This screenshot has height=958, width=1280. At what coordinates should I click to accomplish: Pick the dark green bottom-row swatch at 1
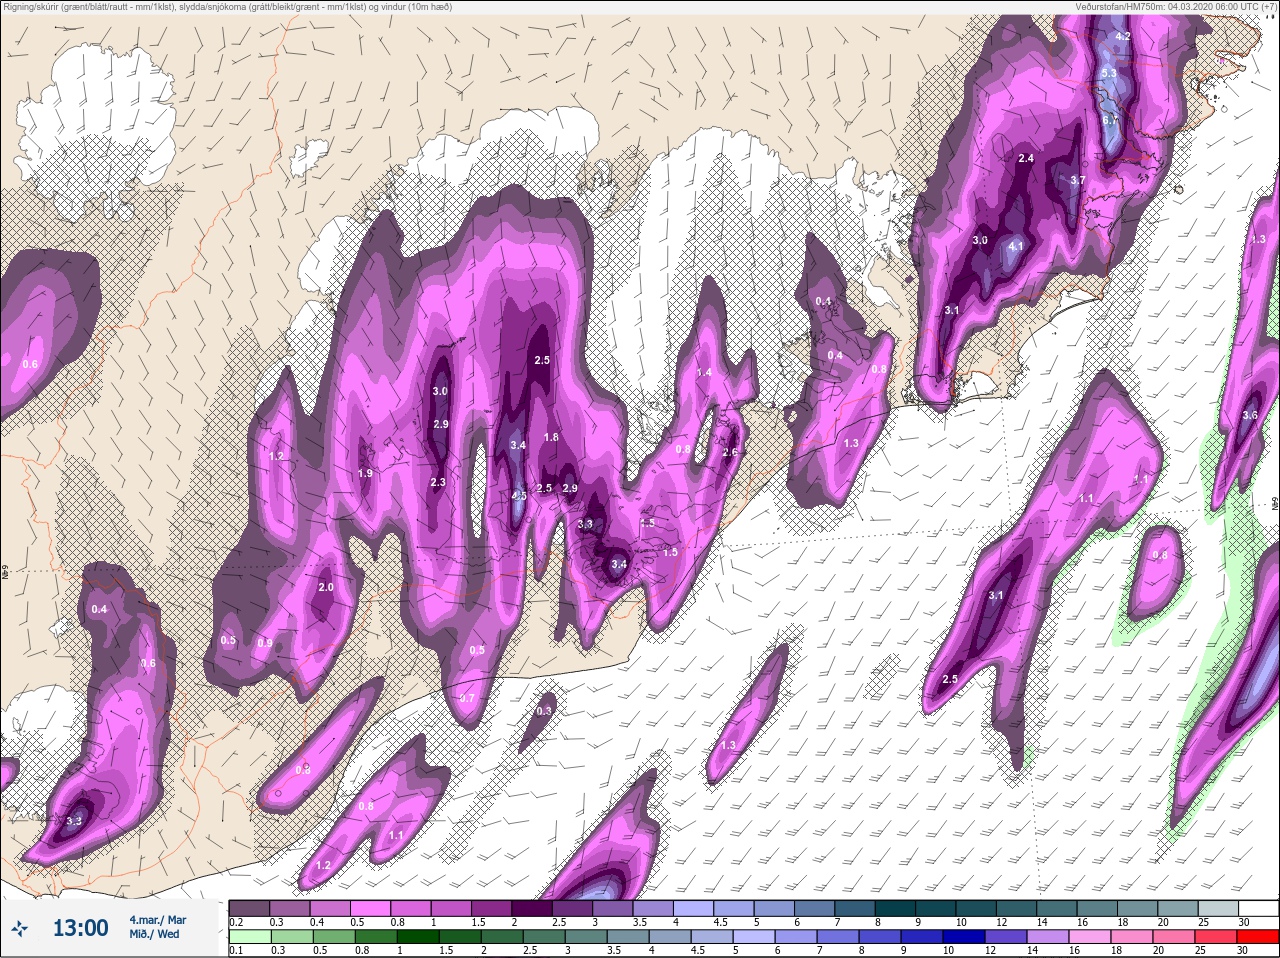coord(416,937)
